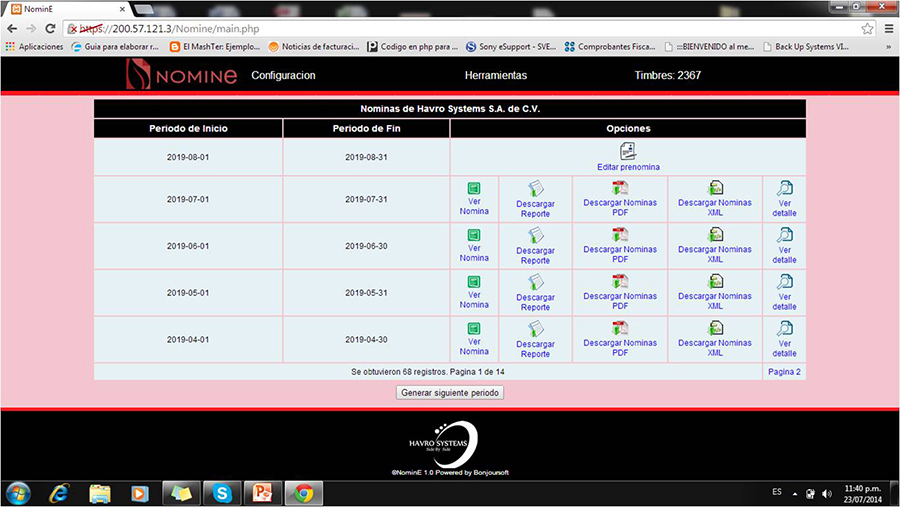The width and height of the screenshot is (900, 507).
Task: Click Descargar Nominas PDF icon for 2019-04-01
Action: (620, 328)
